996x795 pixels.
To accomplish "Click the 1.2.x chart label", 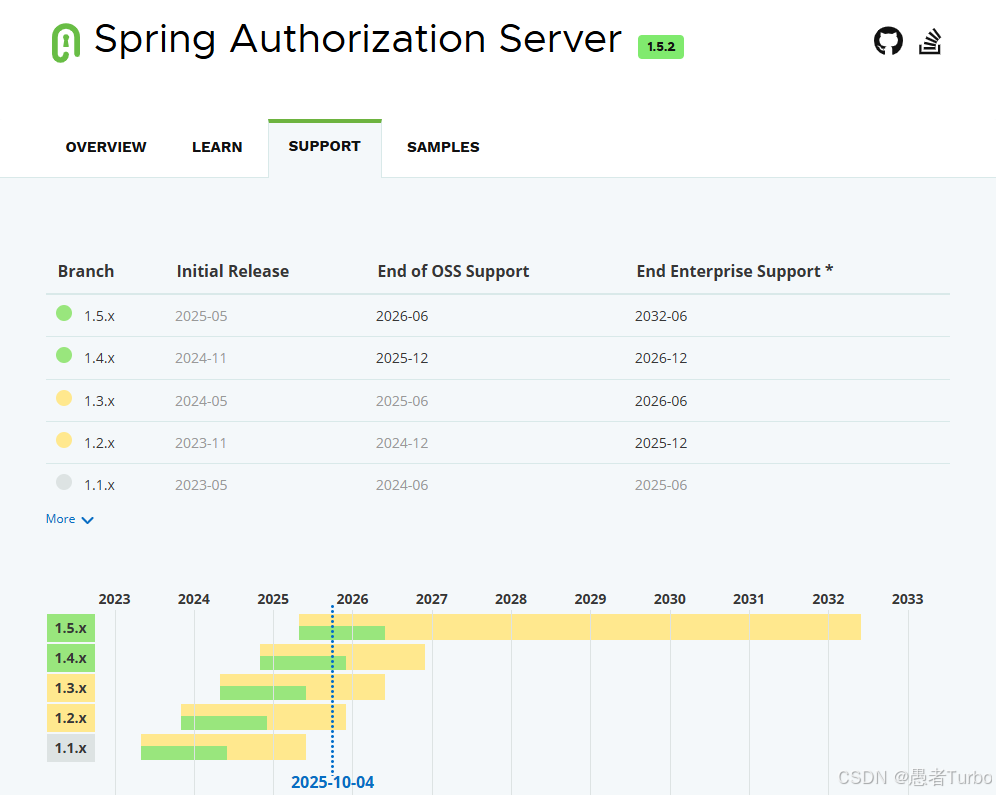I will click(71, 718).
